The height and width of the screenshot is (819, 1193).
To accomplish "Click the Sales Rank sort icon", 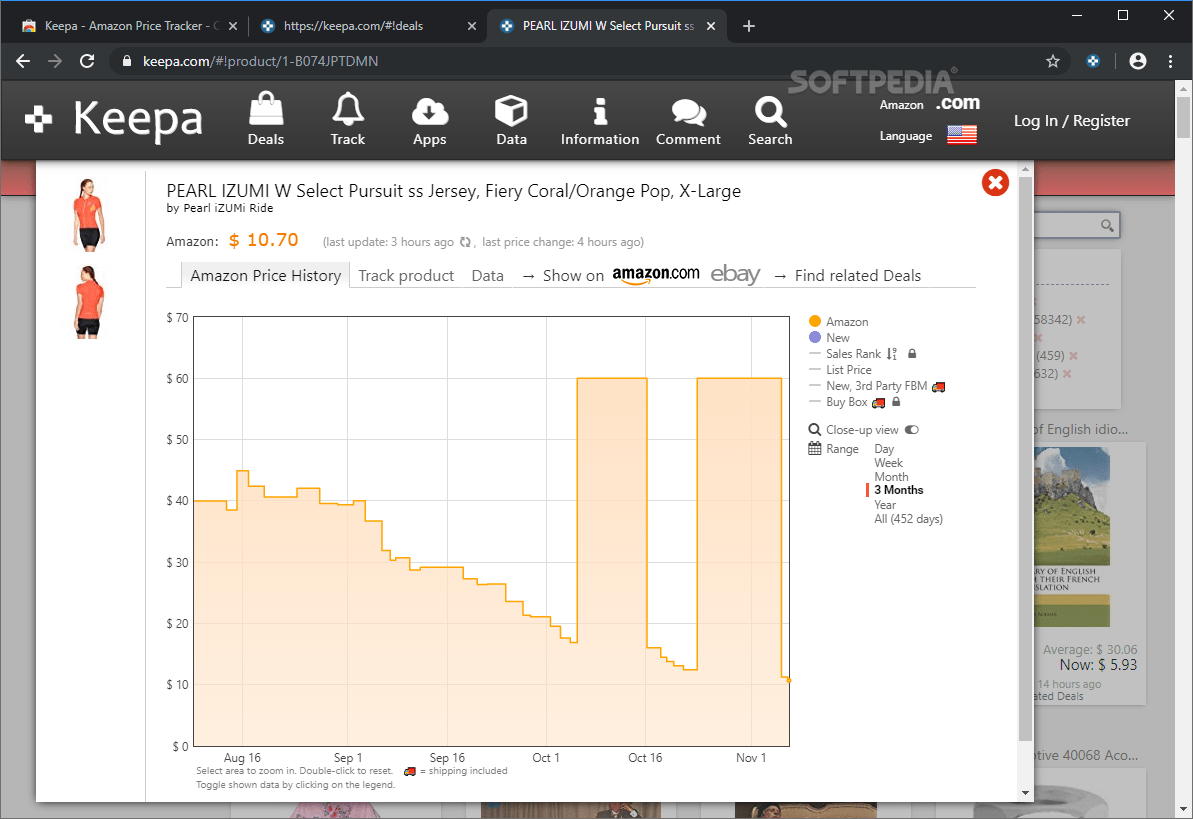I will (x=892, y=354).
